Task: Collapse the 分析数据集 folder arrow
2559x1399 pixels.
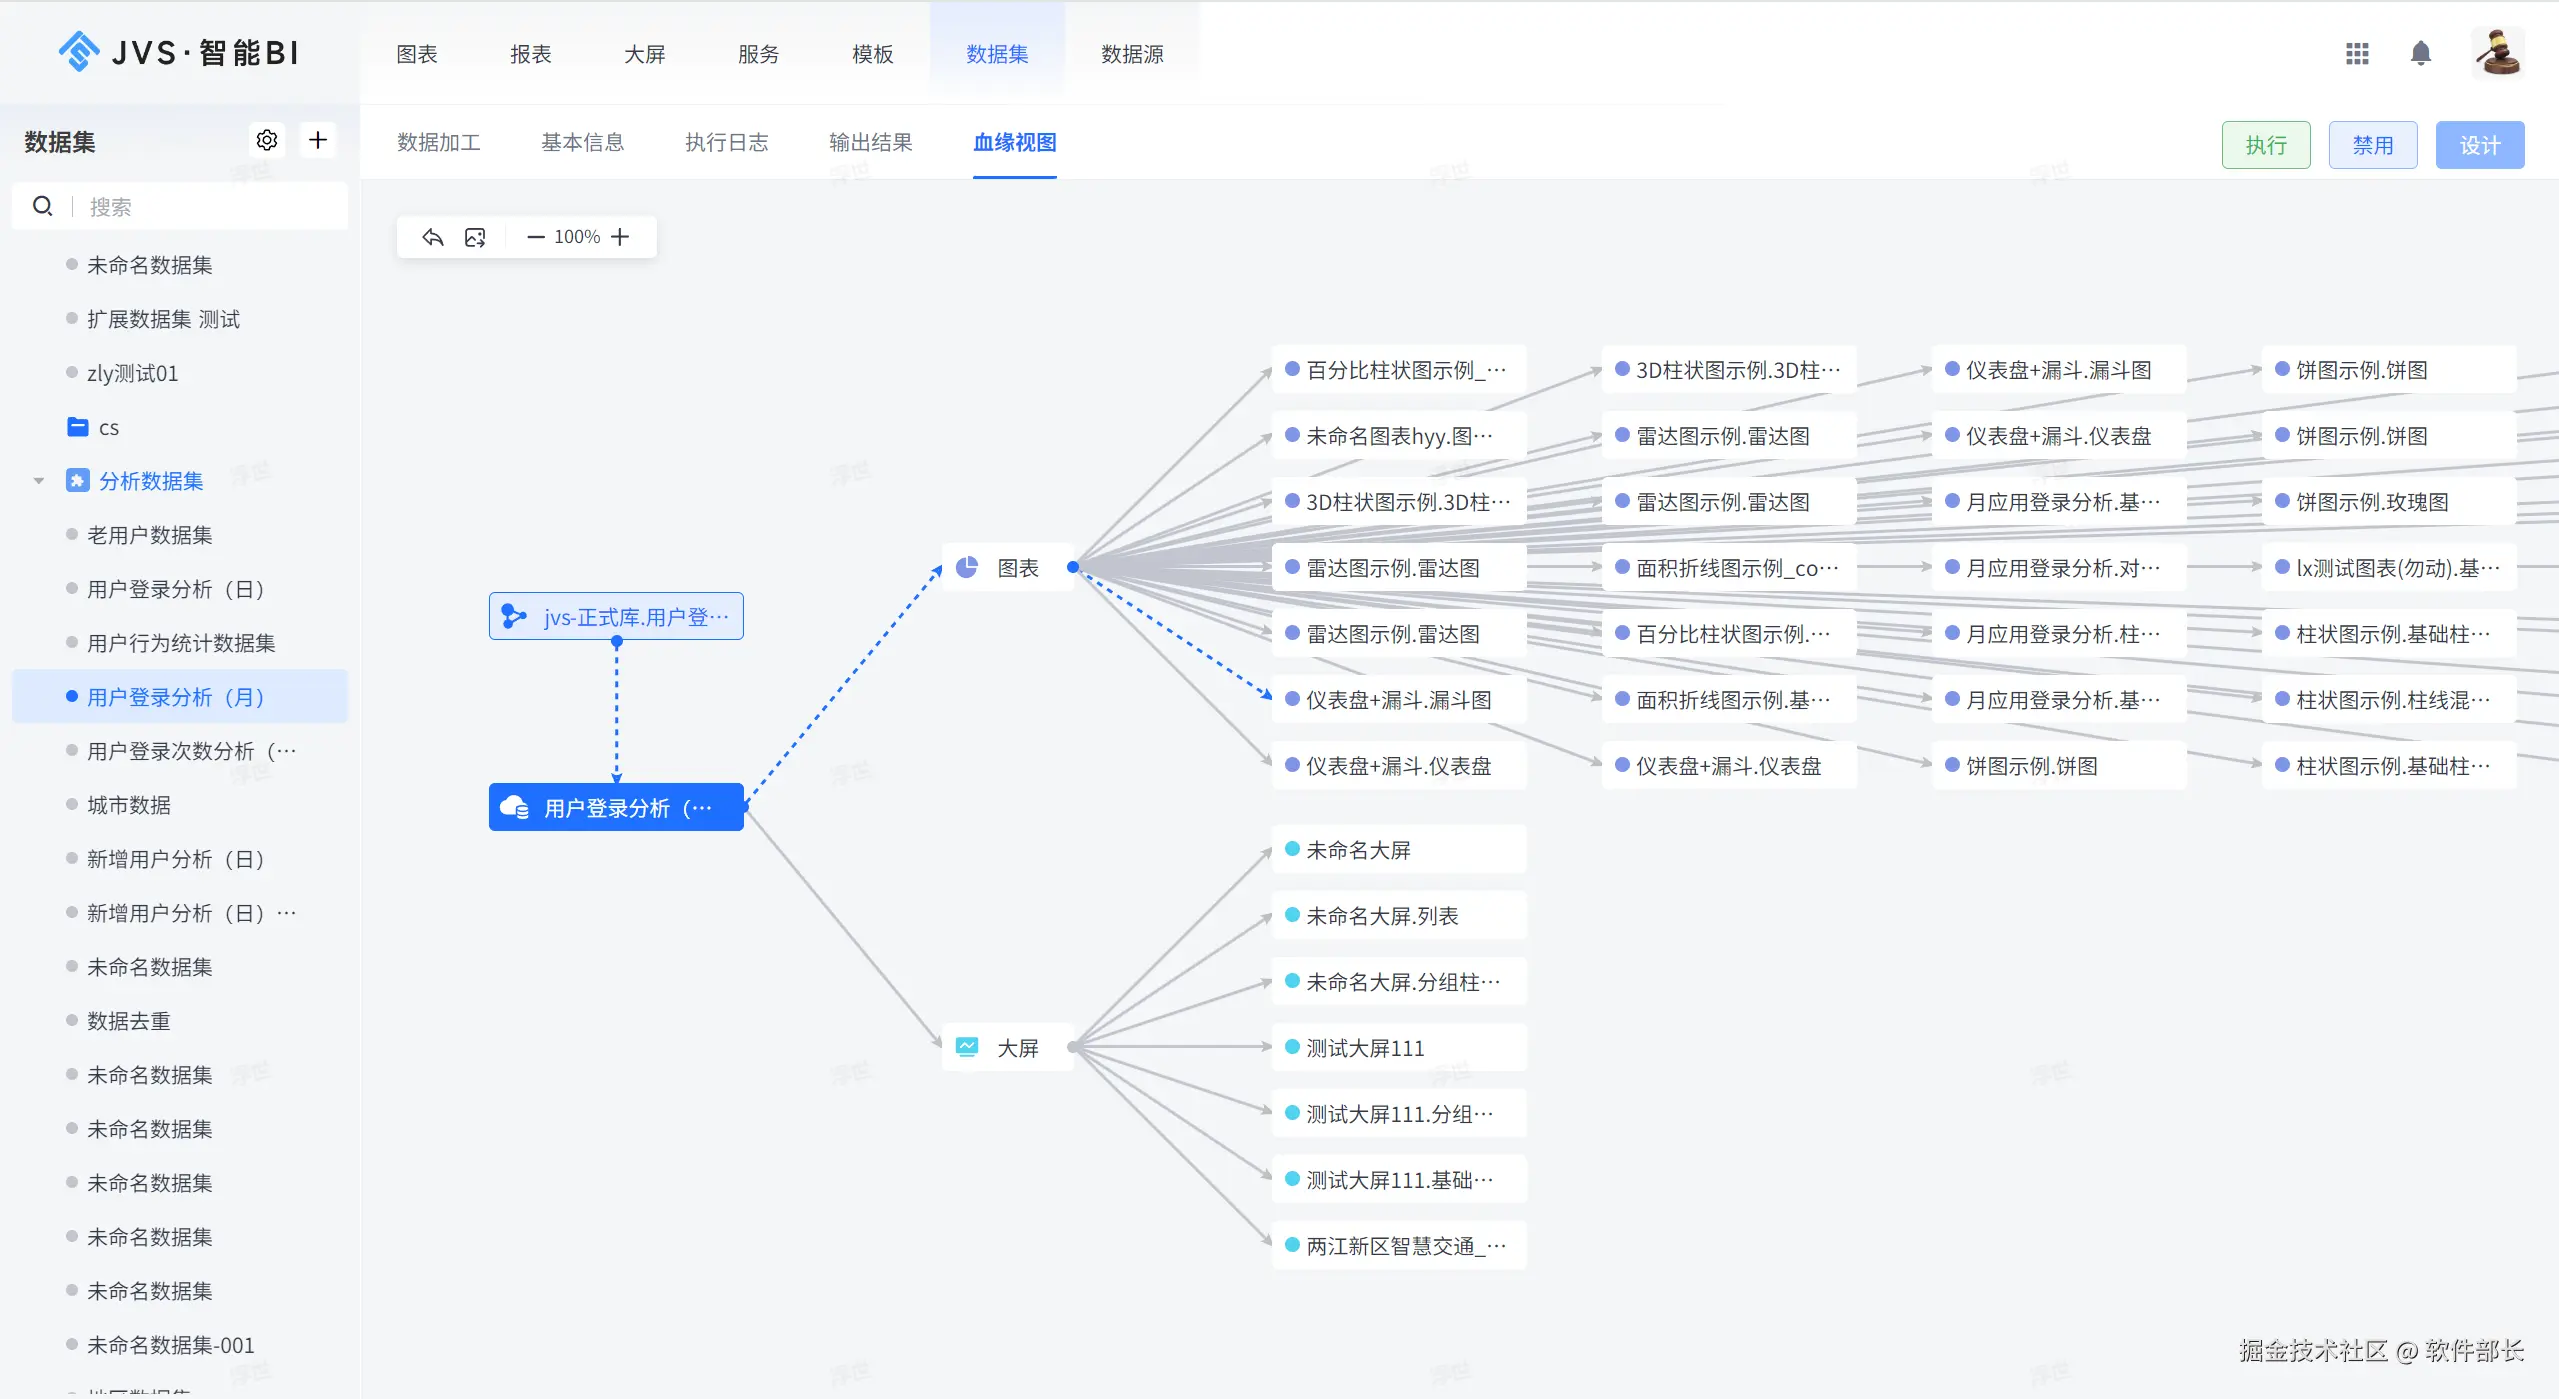Action: point(39,481)
